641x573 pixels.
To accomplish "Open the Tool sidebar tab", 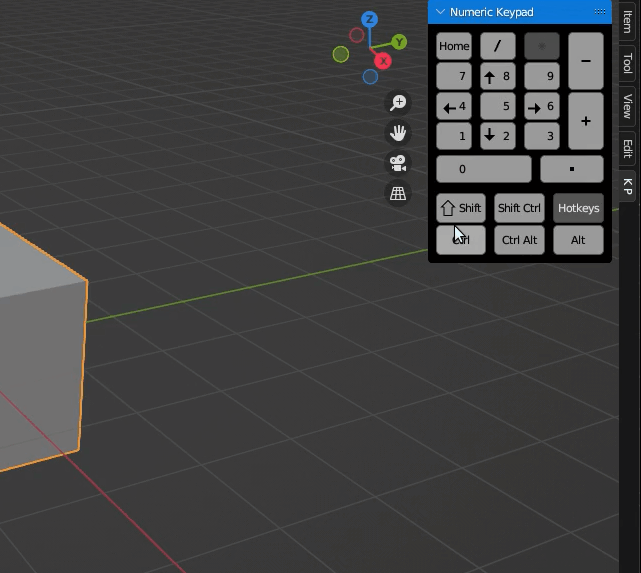I will pos(628,63).
